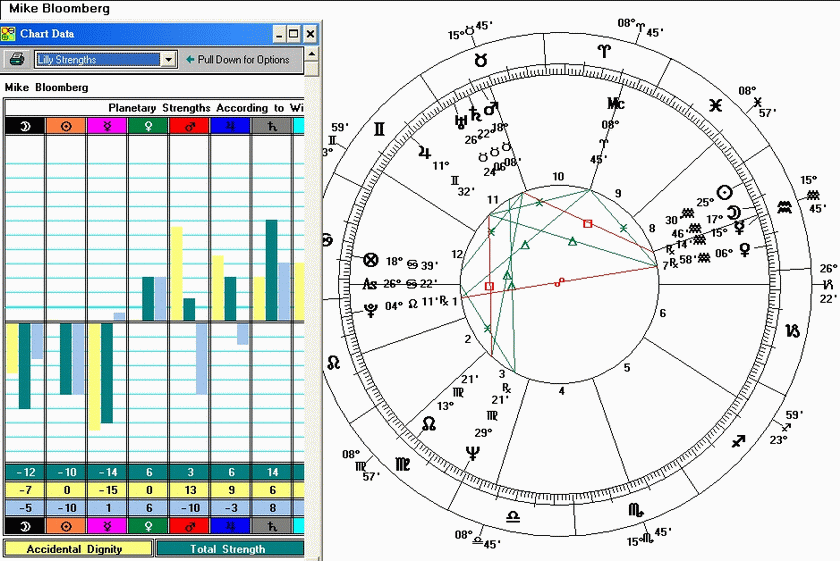Click the Venus symbol in bottom symbol row
The height and width of the screenshot is (561, 840).
click(x=148, y=525)
